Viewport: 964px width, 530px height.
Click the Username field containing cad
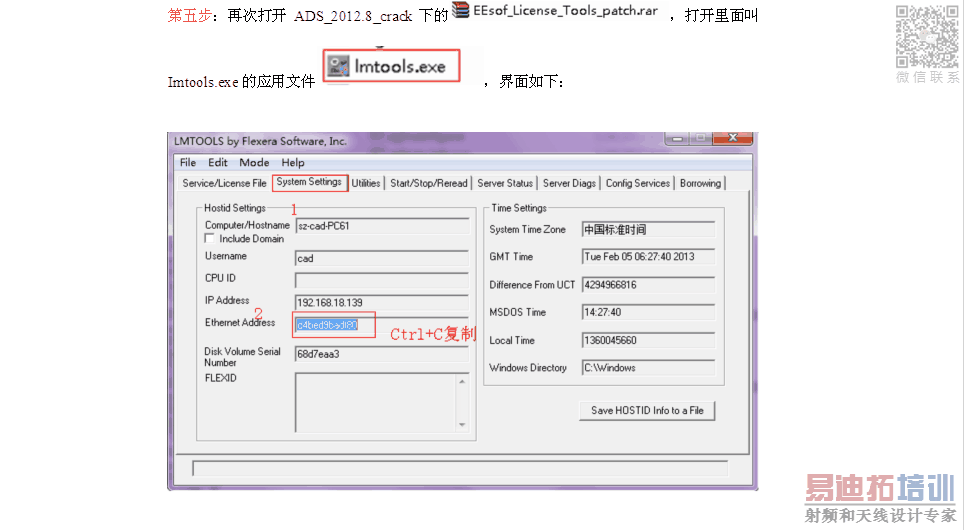point(382,258)
